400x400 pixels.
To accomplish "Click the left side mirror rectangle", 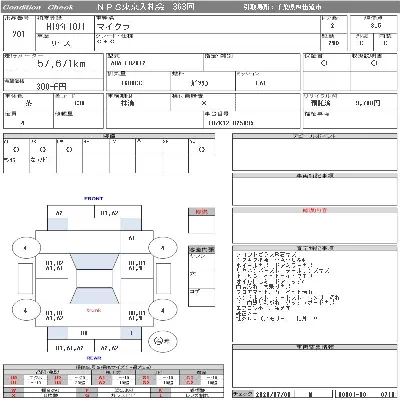I will coord(25,278).
